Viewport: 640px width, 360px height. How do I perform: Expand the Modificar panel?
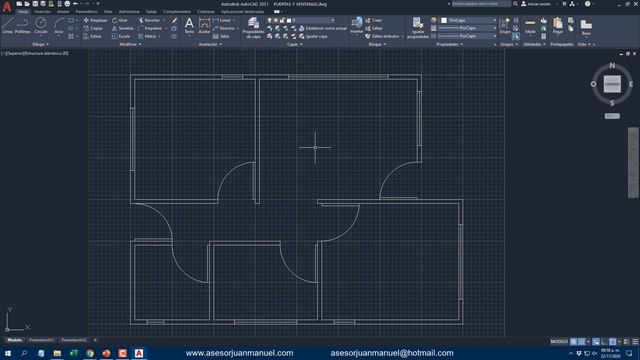(x=130, y=44)
